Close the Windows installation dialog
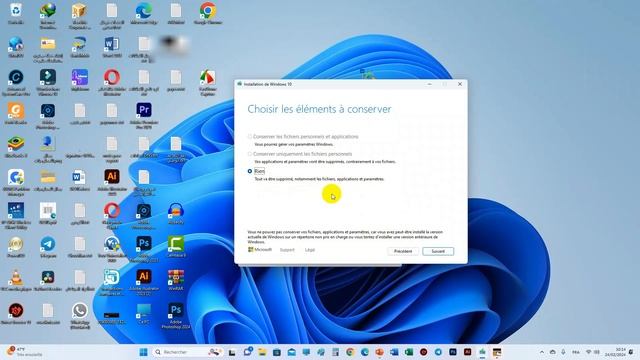 click(x=460, y=84)
